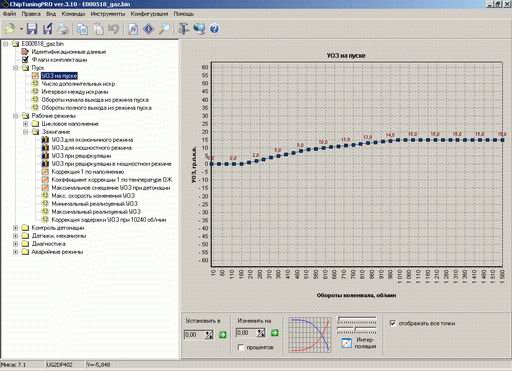Apply Изменить на with green arrow
This screenshot has width=512, height=371.
click(274, 333)
